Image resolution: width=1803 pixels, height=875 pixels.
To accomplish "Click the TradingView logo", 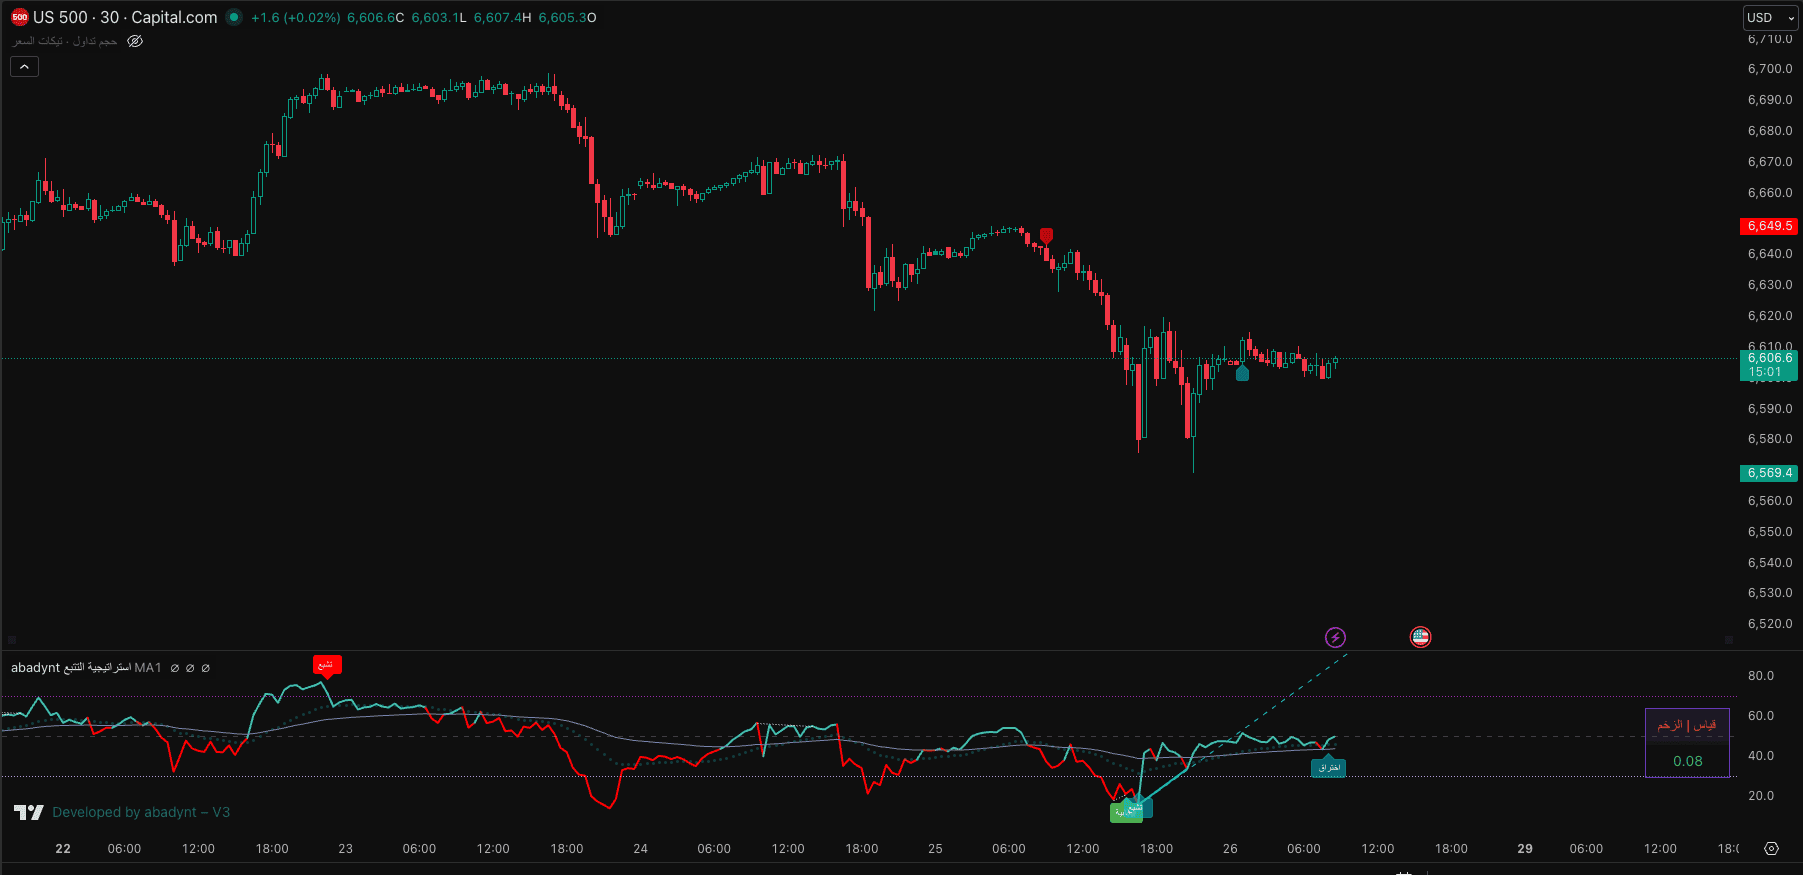I will click(x=29, y=812).
